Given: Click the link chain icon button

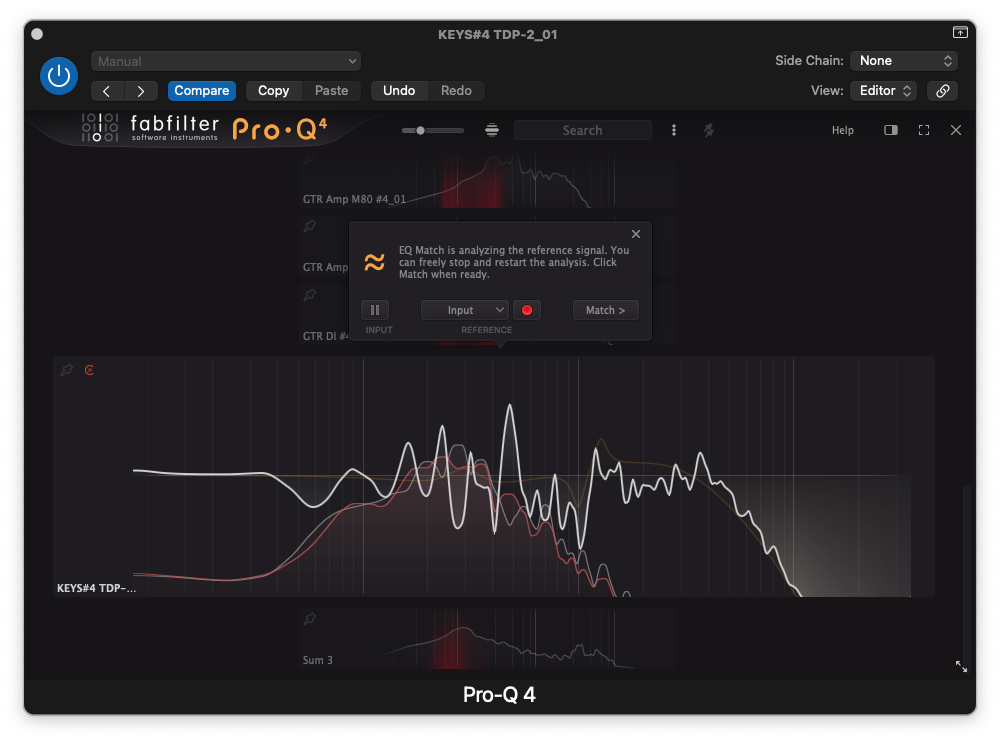Looking at the screenshot, I should (x=942, y=91).
